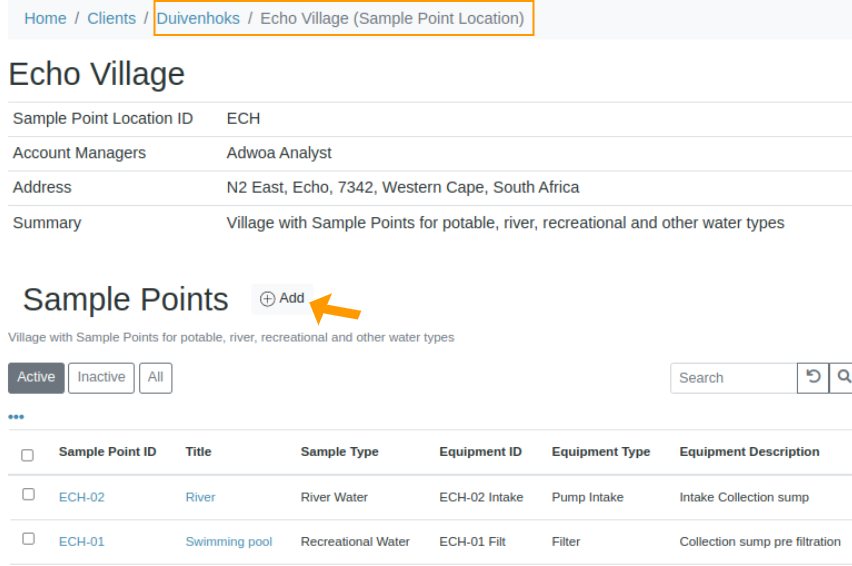Check the ECH-01 row checkbox

click(x=28, y=538)
